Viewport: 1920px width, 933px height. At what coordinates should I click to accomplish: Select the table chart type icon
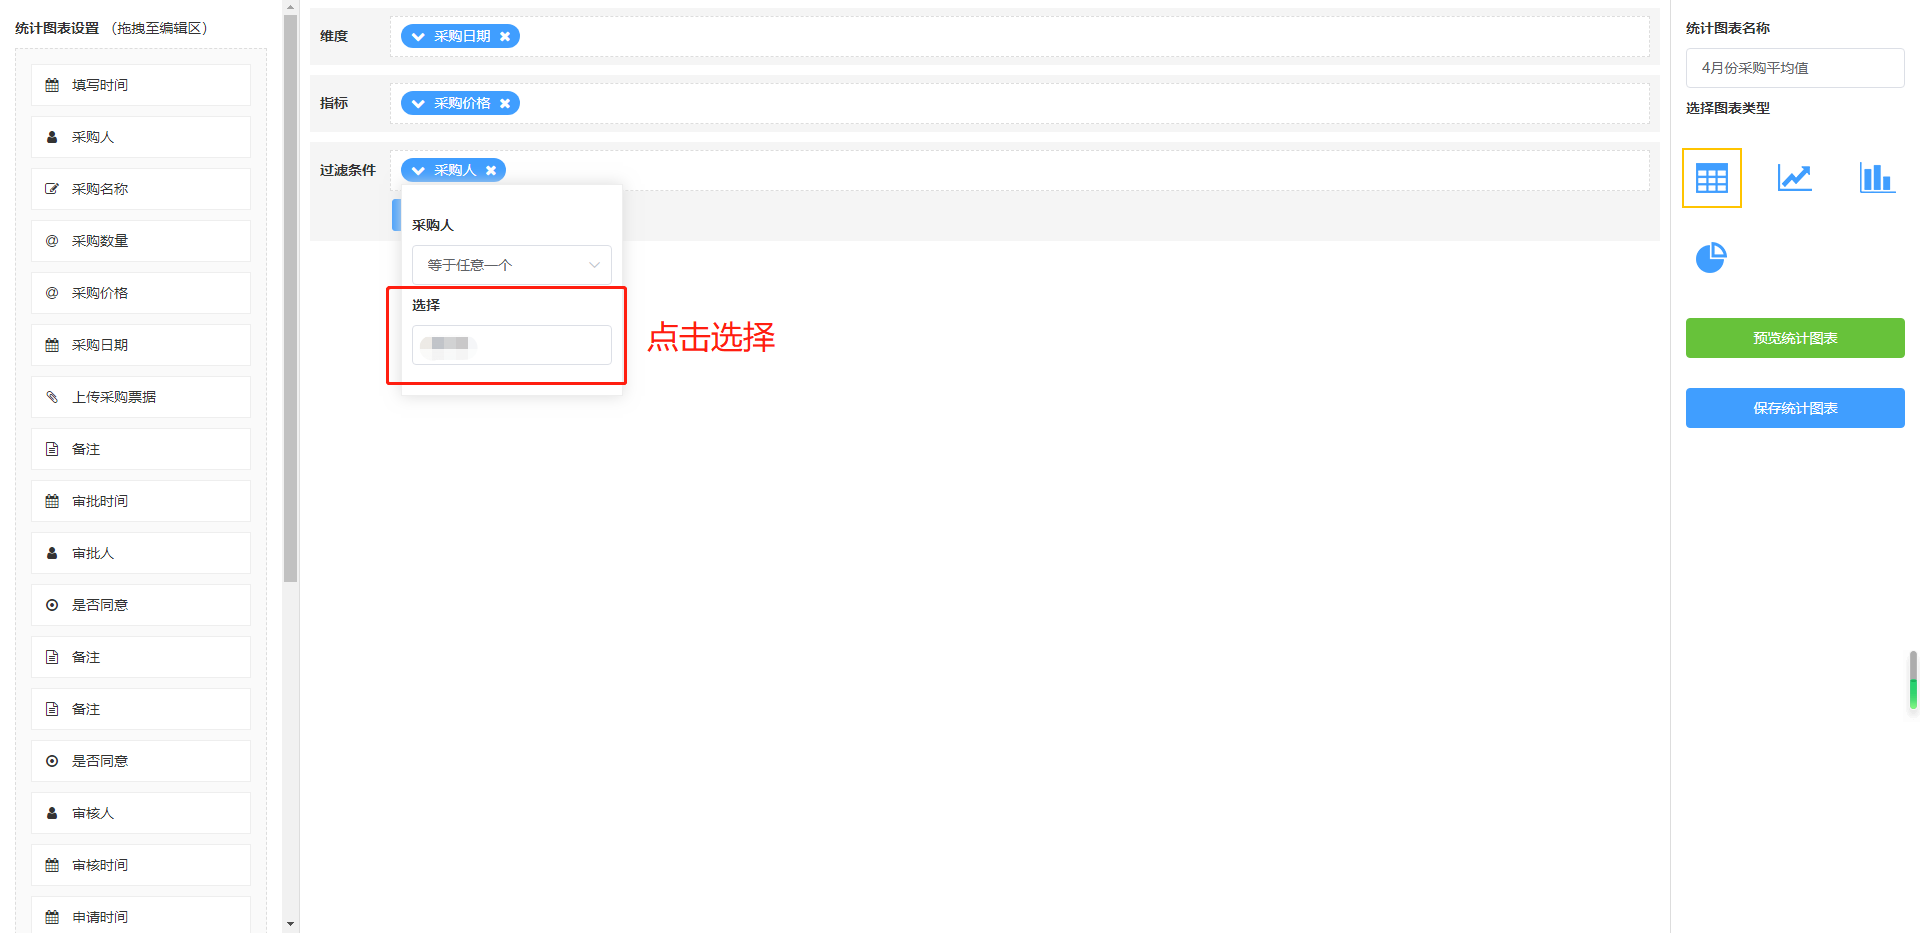1711,178
